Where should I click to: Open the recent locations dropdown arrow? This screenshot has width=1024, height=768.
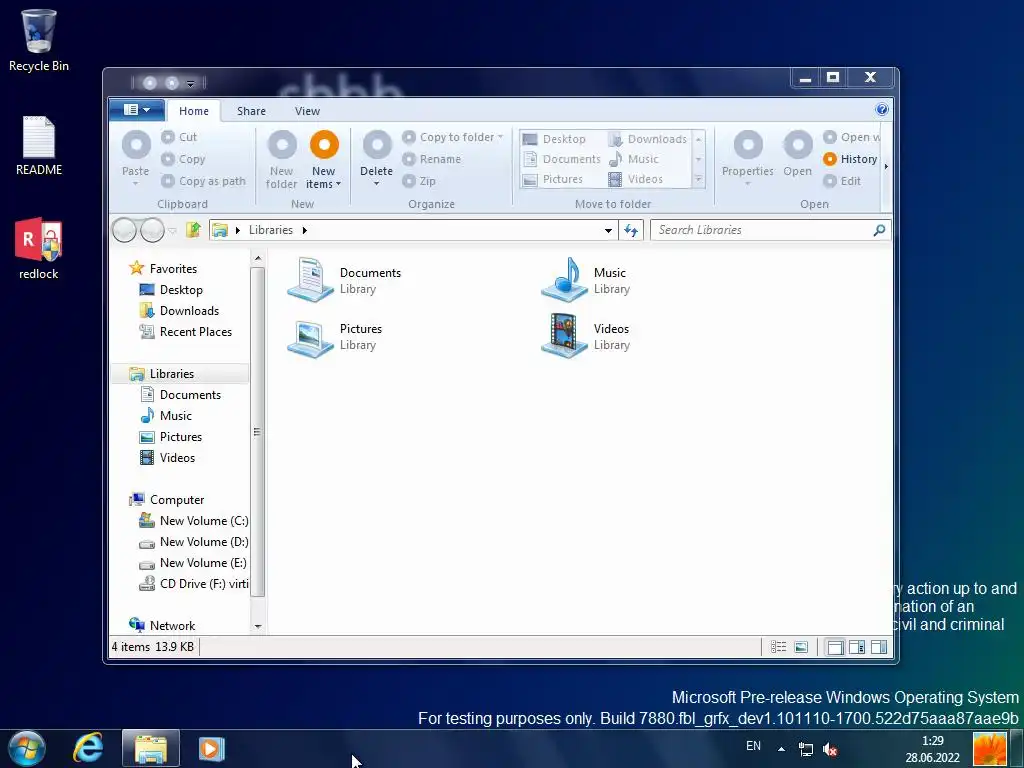[172, 231]
